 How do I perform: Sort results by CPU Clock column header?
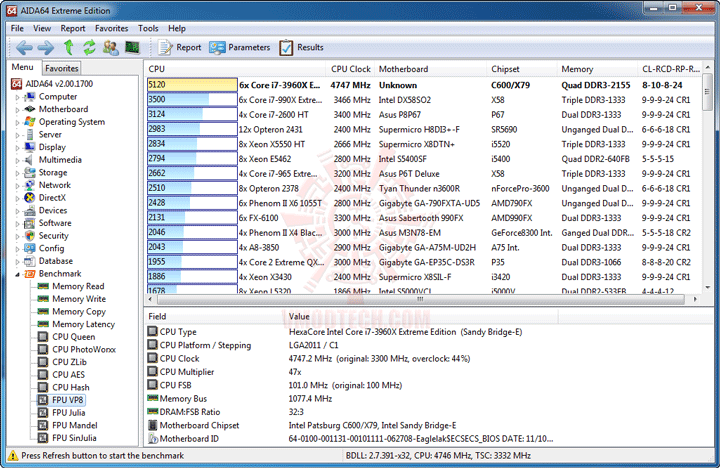350,69
